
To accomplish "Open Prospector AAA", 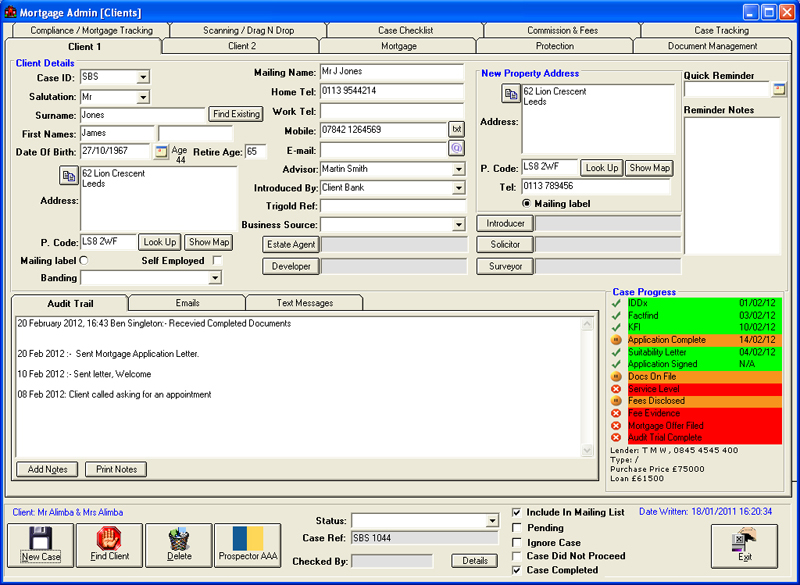I will coord(248,545).
